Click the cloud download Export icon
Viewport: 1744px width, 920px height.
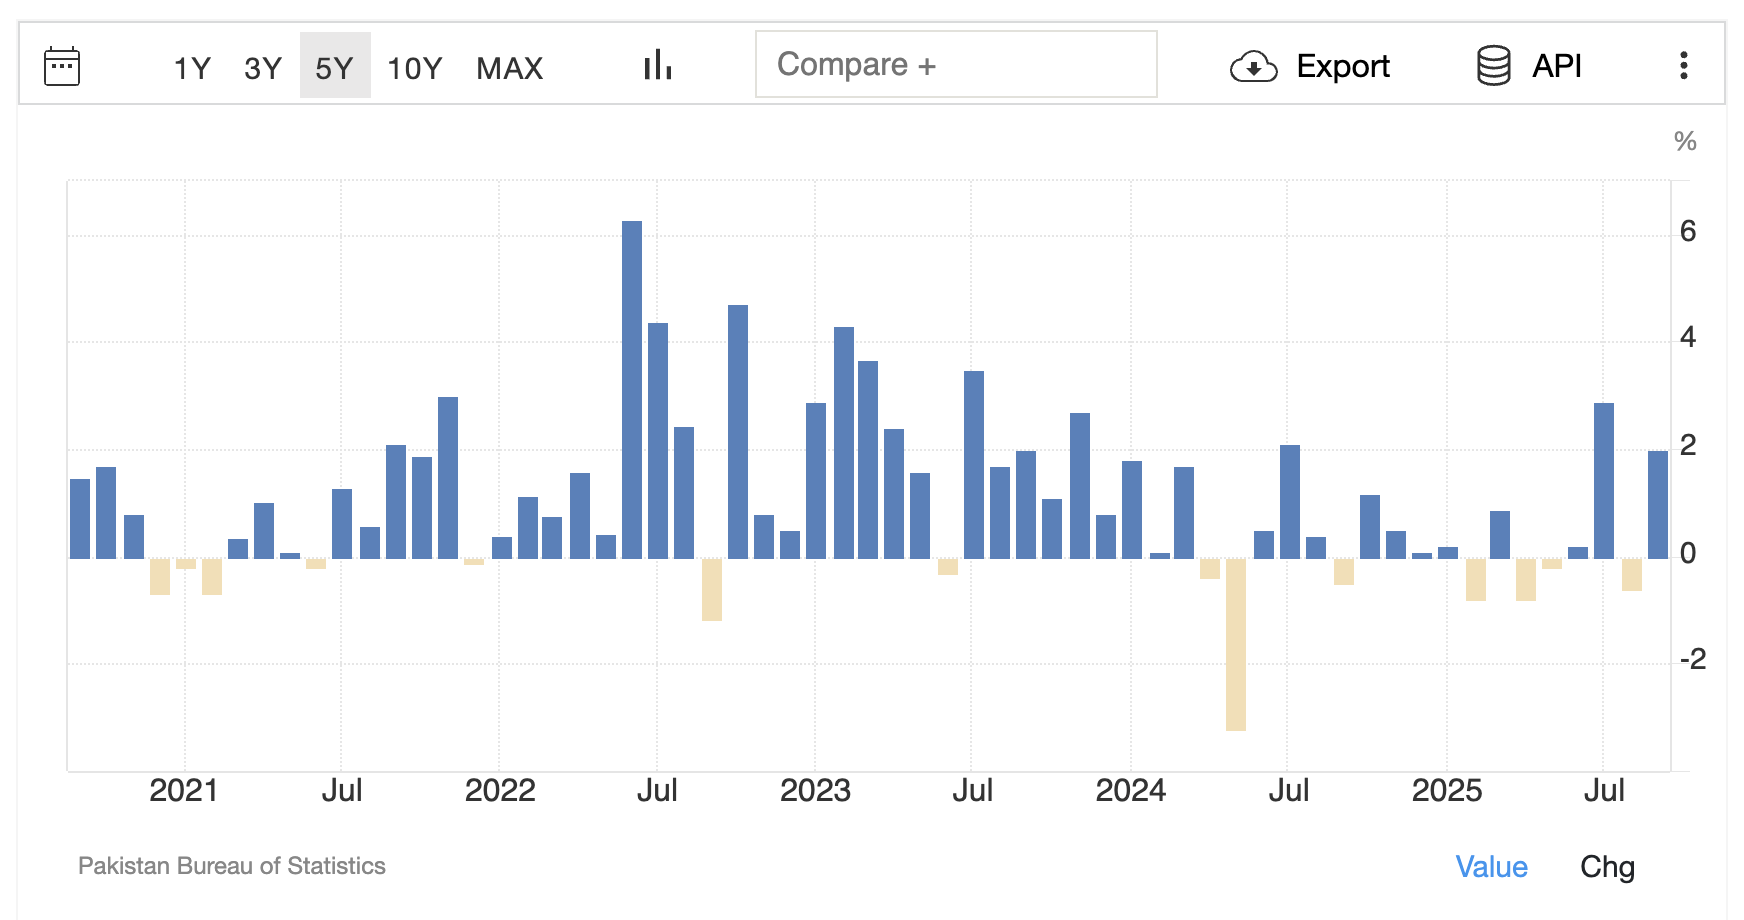[x=1253, y=66]
